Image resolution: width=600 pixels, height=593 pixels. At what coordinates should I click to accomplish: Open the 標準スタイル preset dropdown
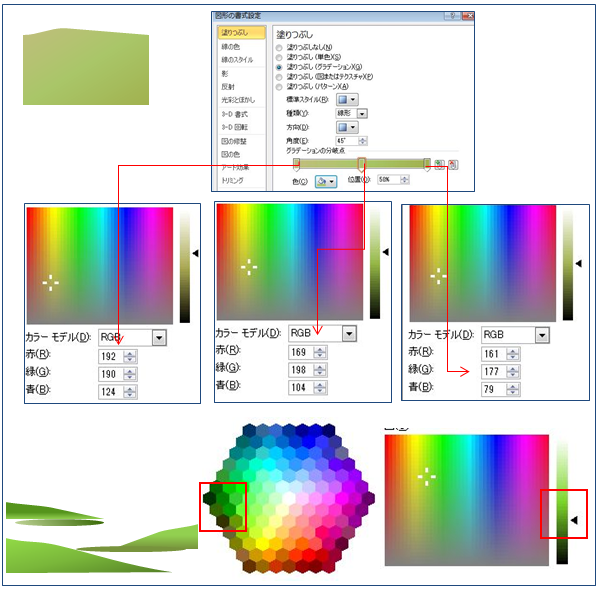[x=349, y=100]
